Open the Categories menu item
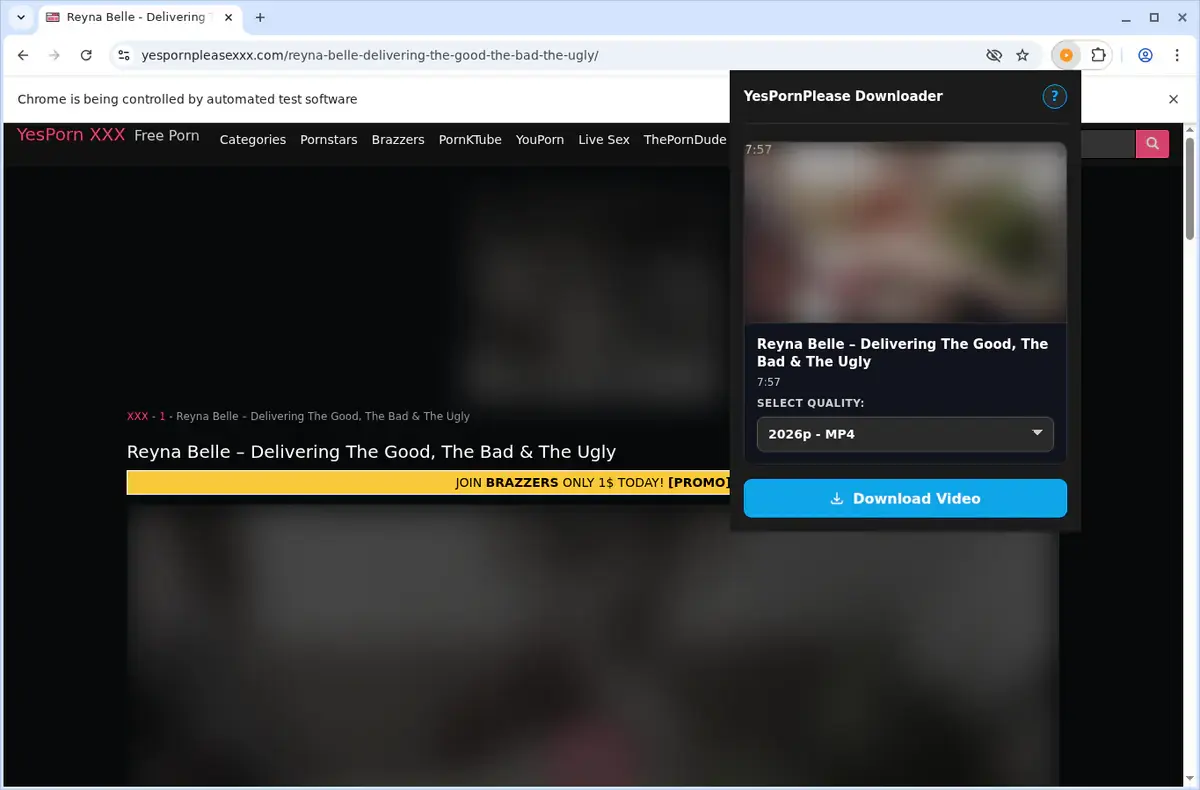Screen dimensions: 1200x790 pyautogui.click(x=253, y=140)
